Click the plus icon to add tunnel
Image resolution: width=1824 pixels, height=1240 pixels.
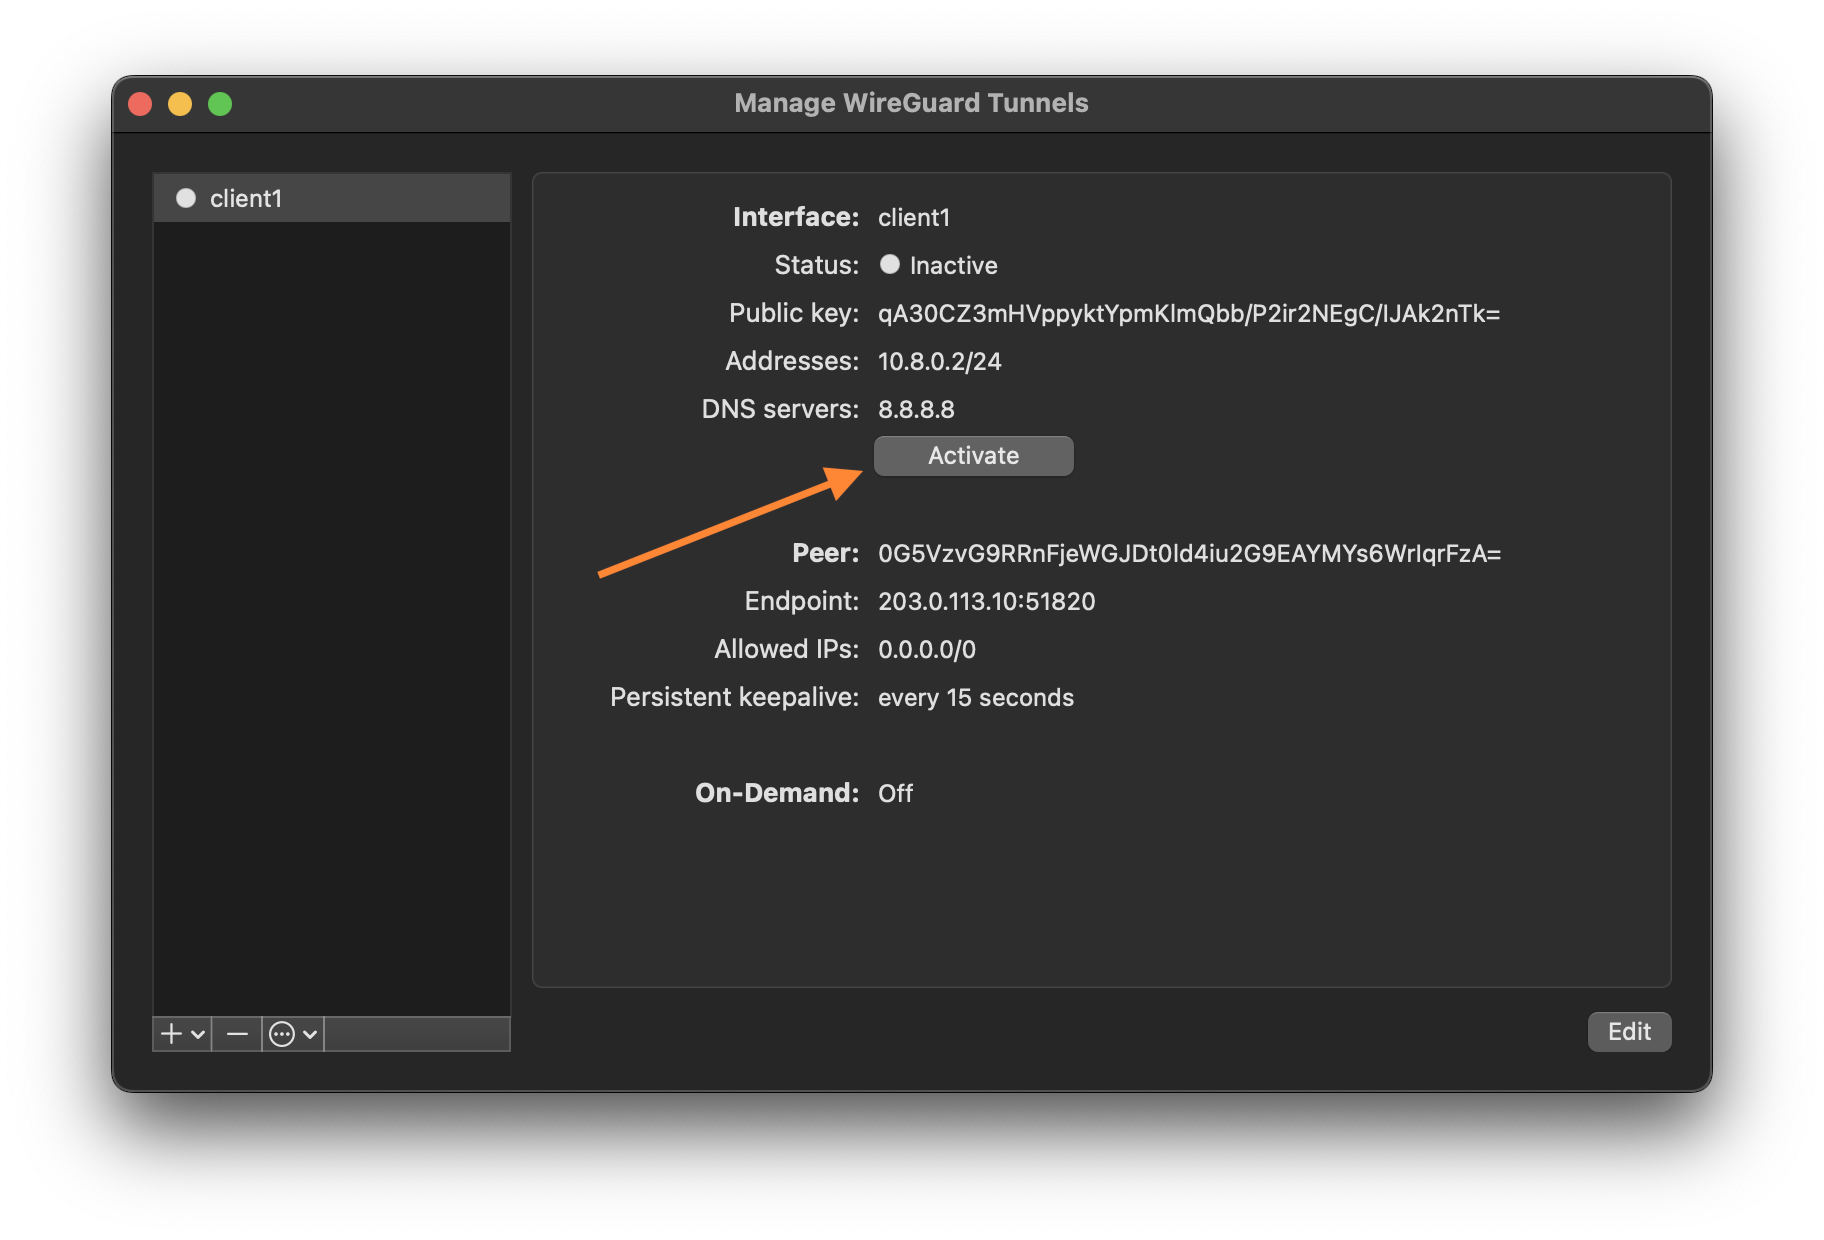172,1033
